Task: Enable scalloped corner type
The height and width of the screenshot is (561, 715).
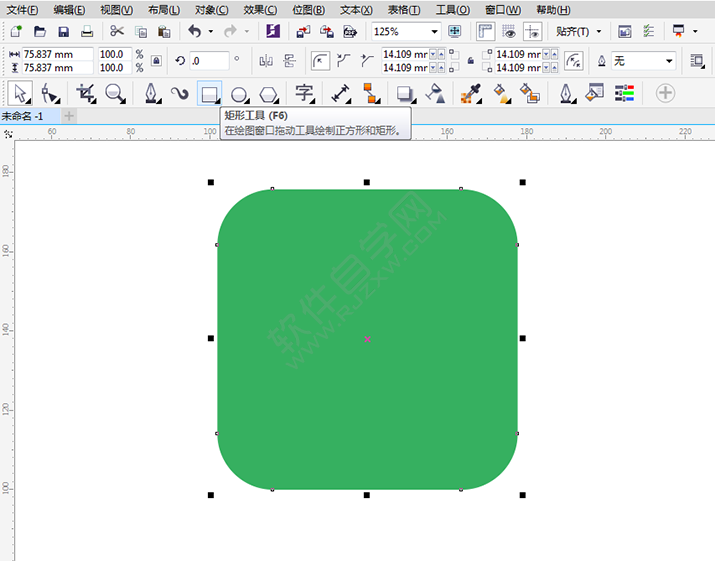Action: pos(343,60)
